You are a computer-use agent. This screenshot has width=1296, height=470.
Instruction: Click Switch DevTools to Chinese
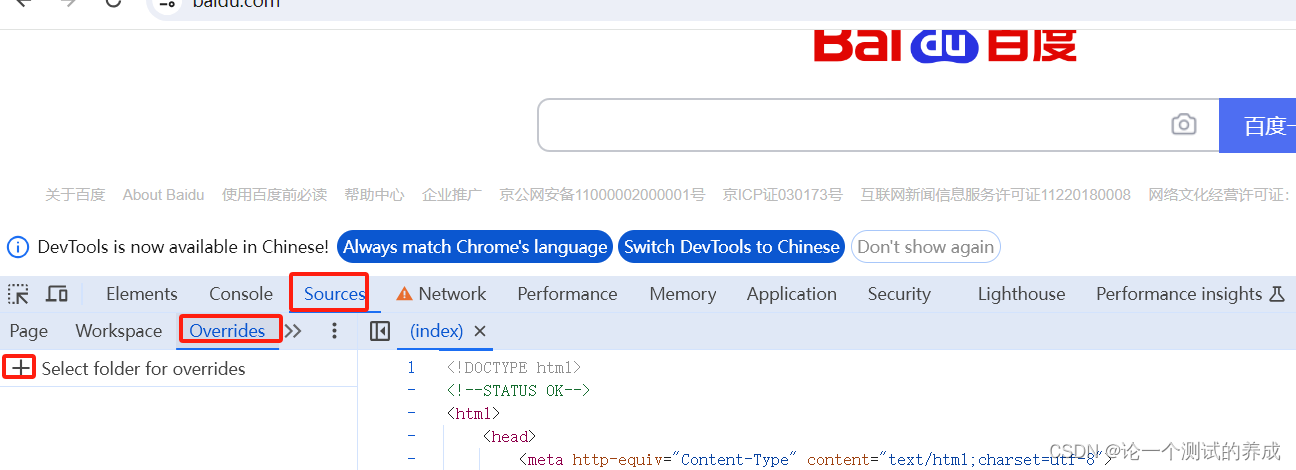(731, 247)
